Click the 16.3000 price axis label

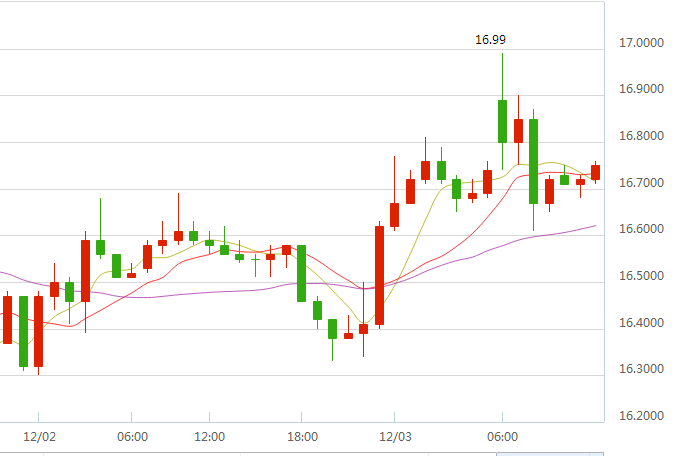tap(643, 370)
